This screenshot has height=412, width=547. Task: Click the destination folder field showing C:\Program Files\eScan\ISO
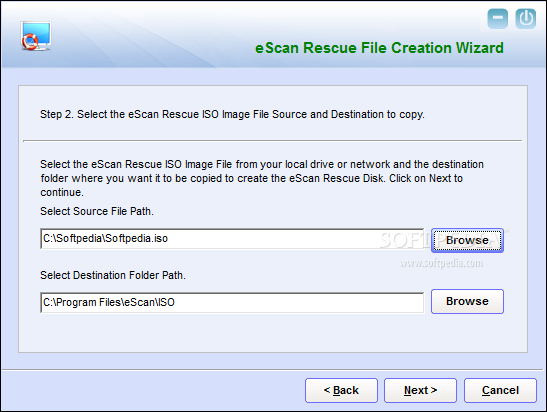(x=232, y=302)
